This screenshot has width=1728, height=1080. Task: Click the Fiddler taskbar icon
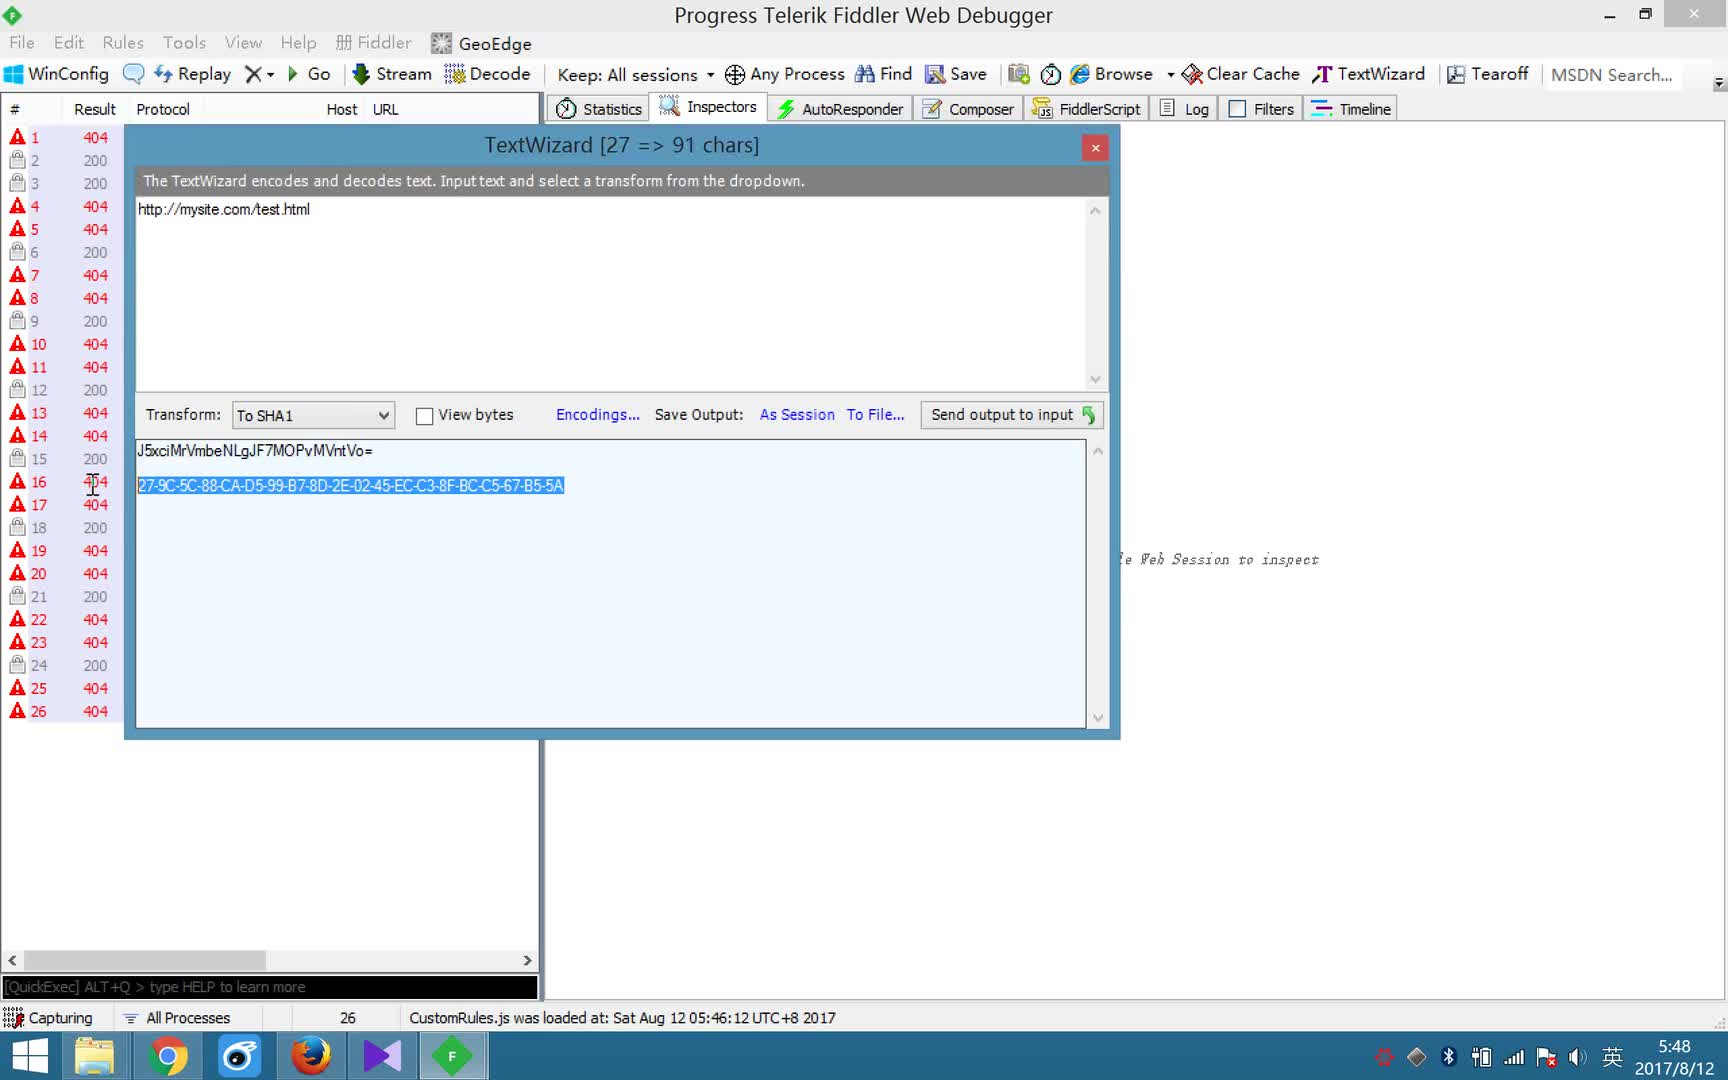point(453,1056)
